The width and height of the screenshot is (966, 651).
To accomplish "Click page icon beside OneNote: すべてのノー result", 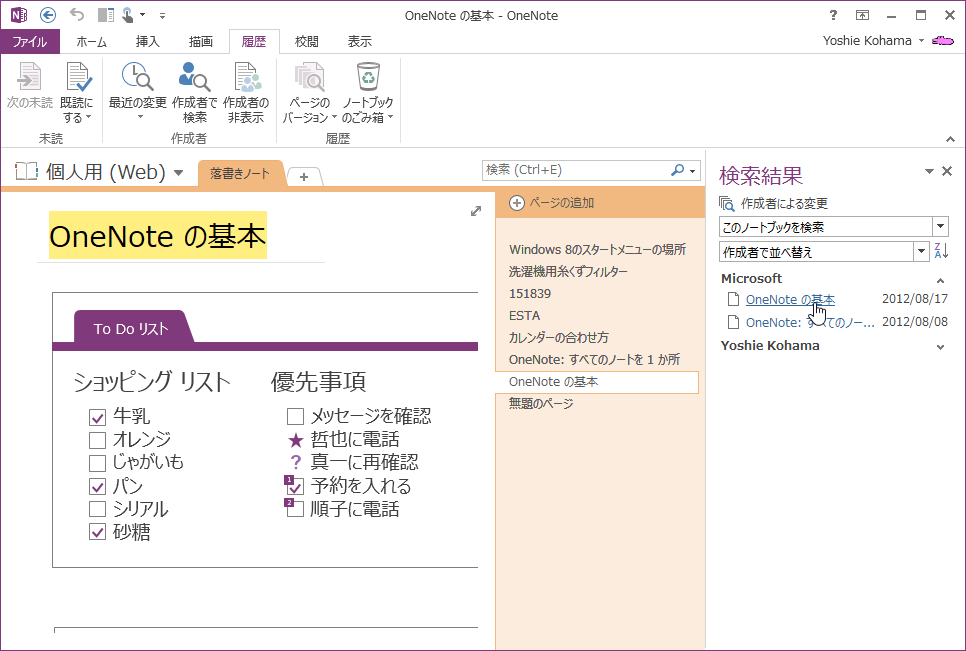I will pos(733,322).
